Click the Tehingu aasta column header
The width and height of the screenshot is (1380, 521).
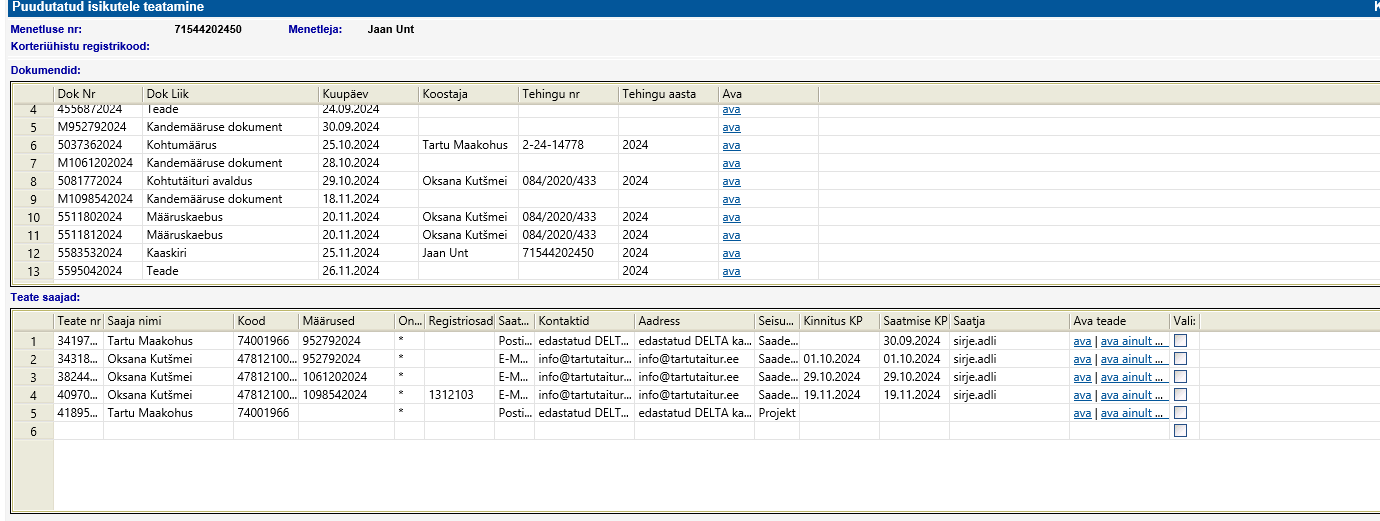pos(668,93)
